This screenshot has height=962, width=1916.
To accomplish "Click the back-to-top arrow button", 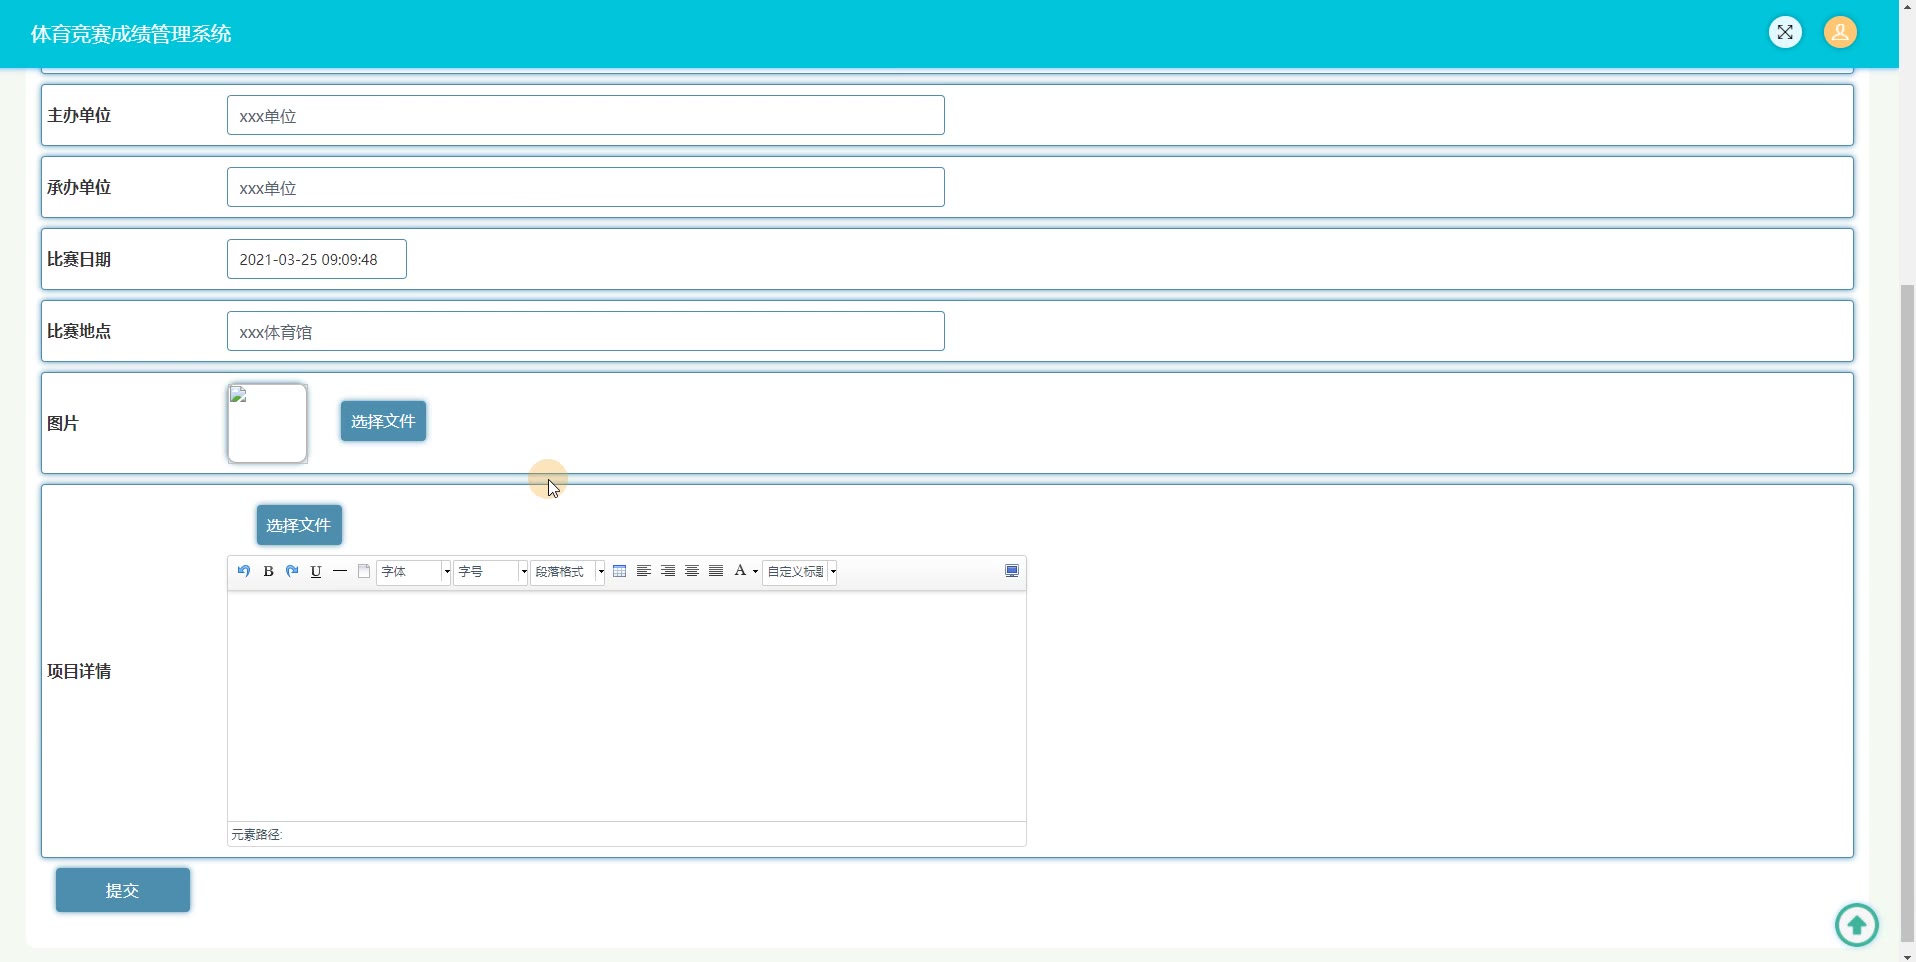I will [1857, 925].
